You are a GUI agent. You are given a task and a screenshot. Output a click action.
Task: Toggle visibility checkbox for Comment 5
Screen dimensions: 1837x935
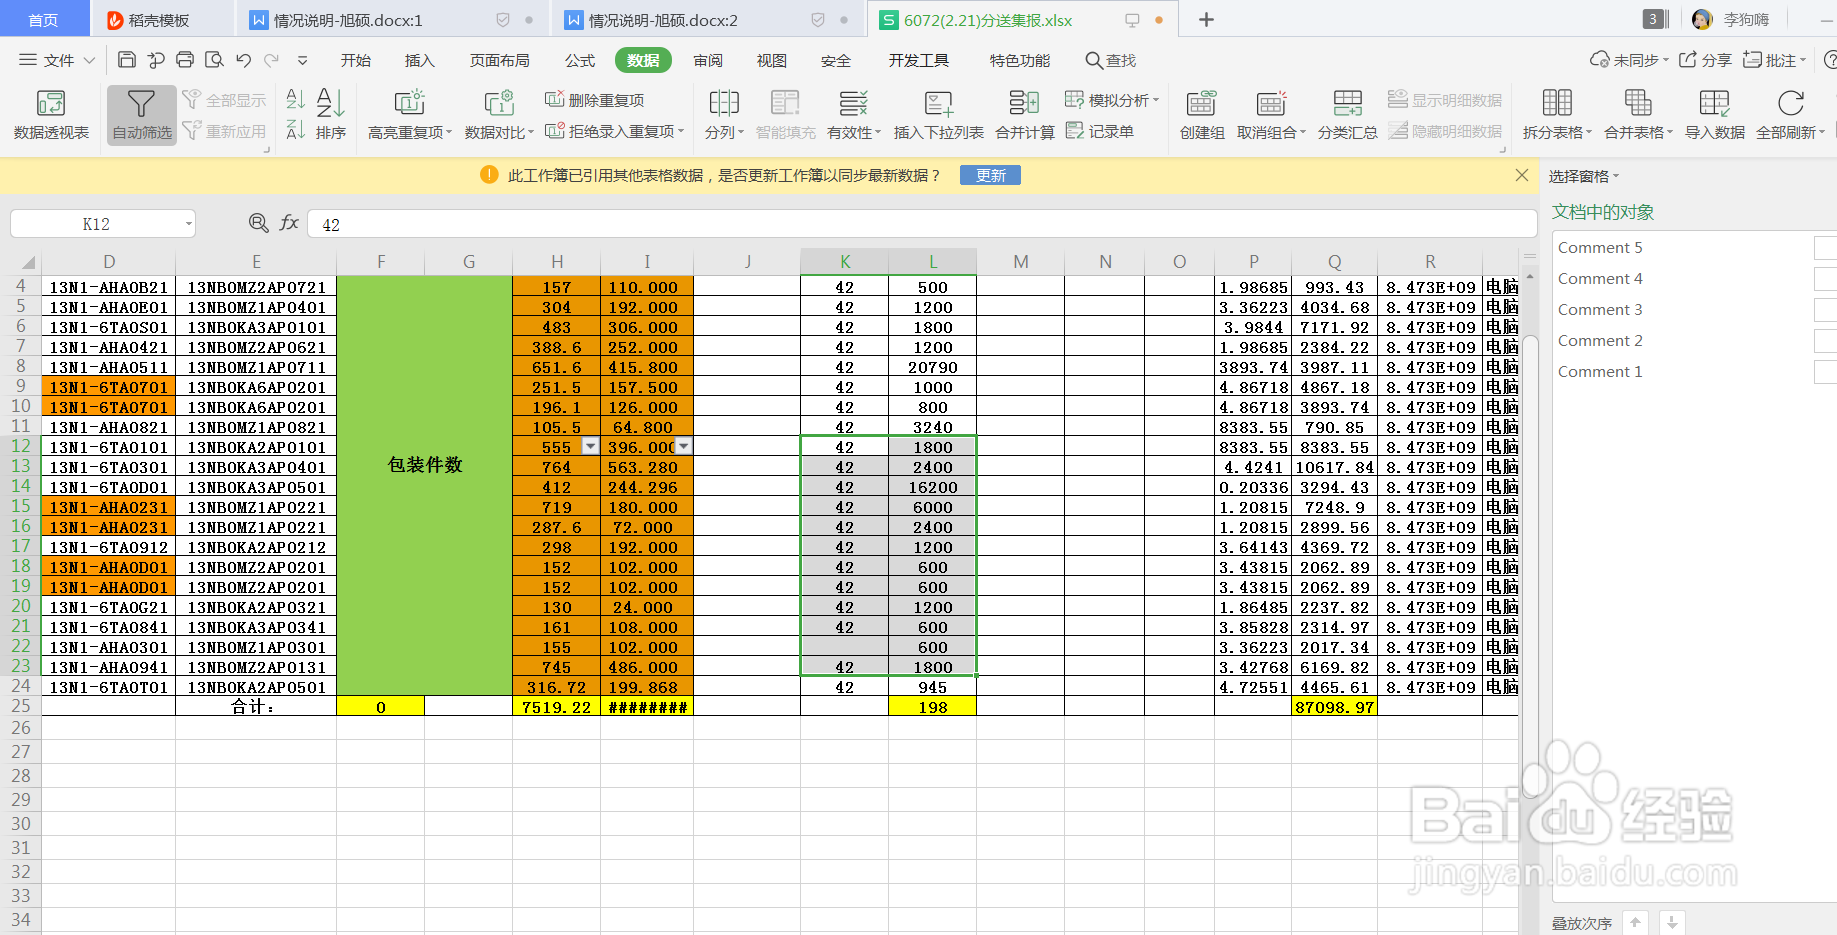pos(1826,248)
